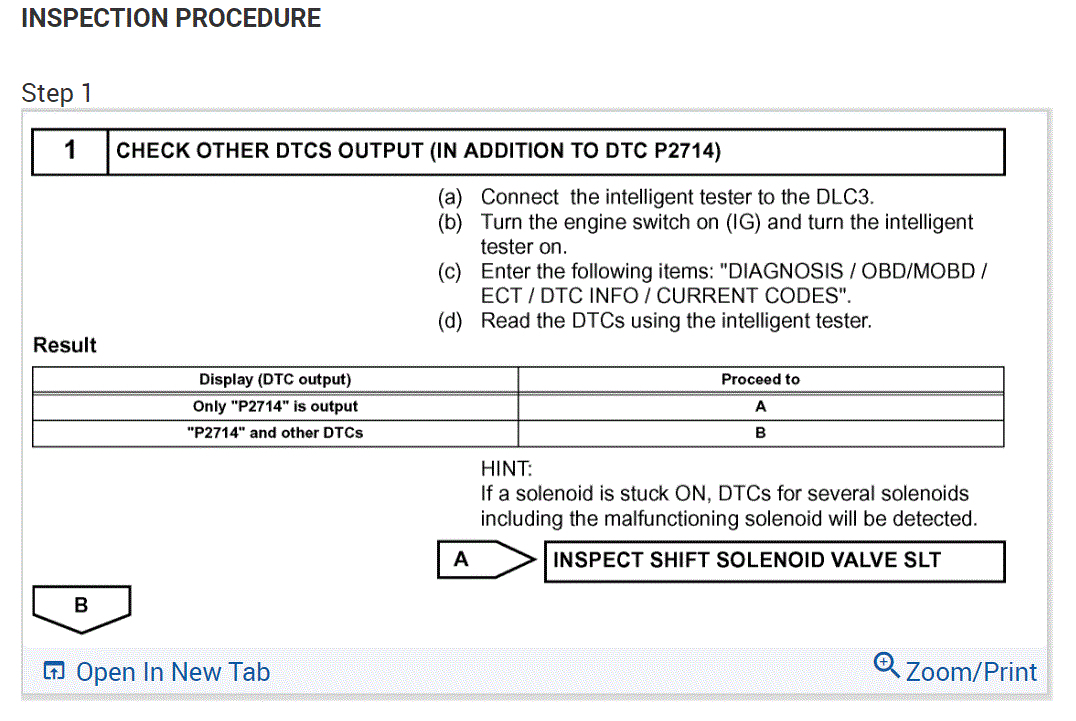Click the Check Other DTCs Output header
The image size is (1076, 721).
(418, 151)
